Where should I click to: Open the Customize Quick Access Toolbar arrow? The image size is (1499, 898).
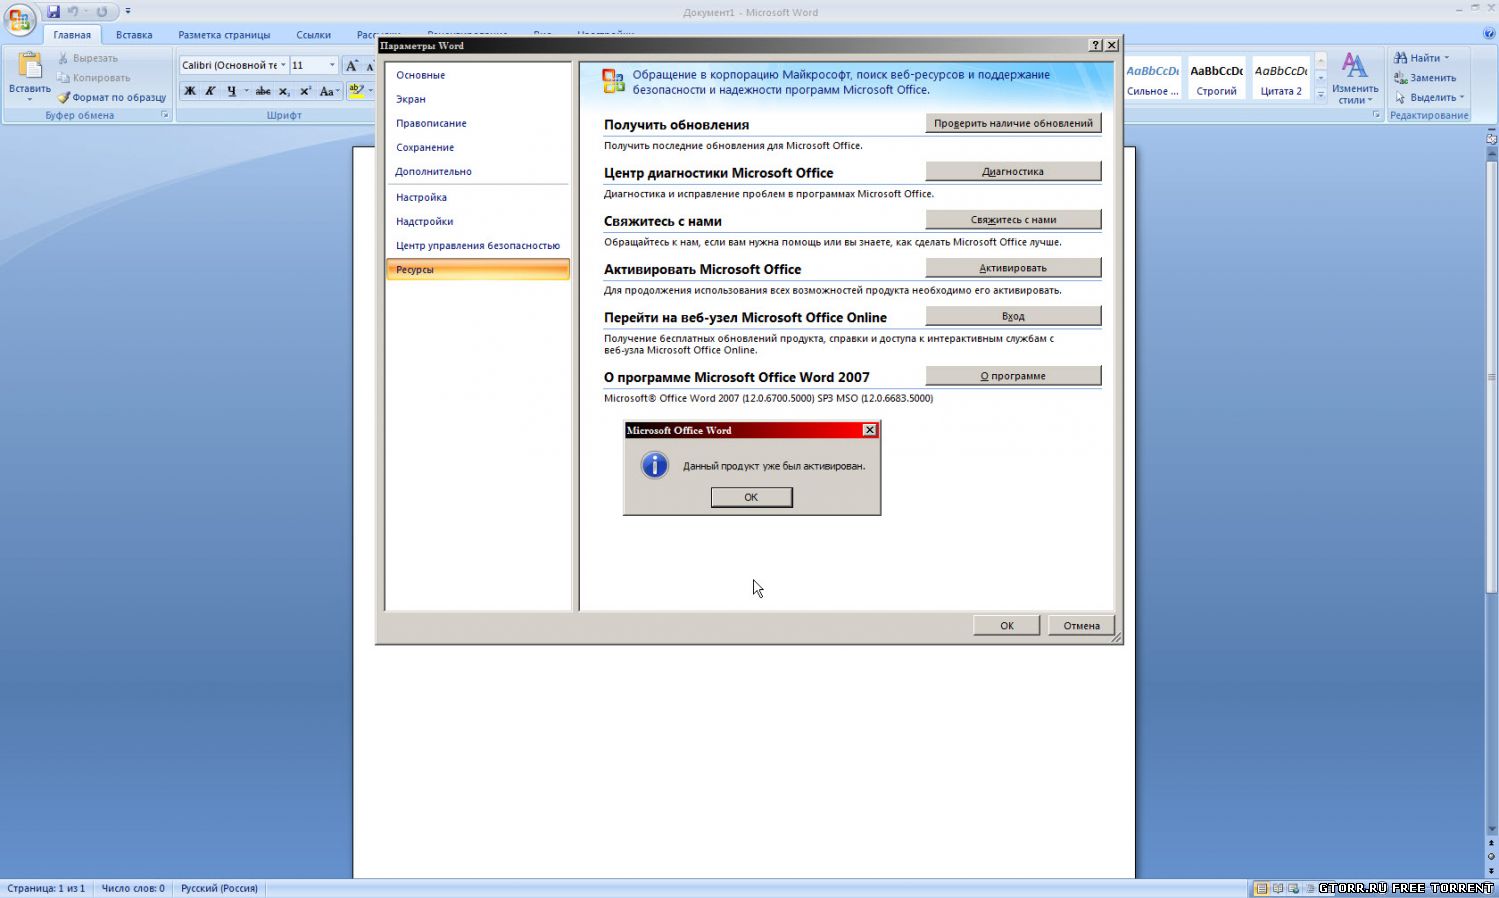click(x=128, y=12)
